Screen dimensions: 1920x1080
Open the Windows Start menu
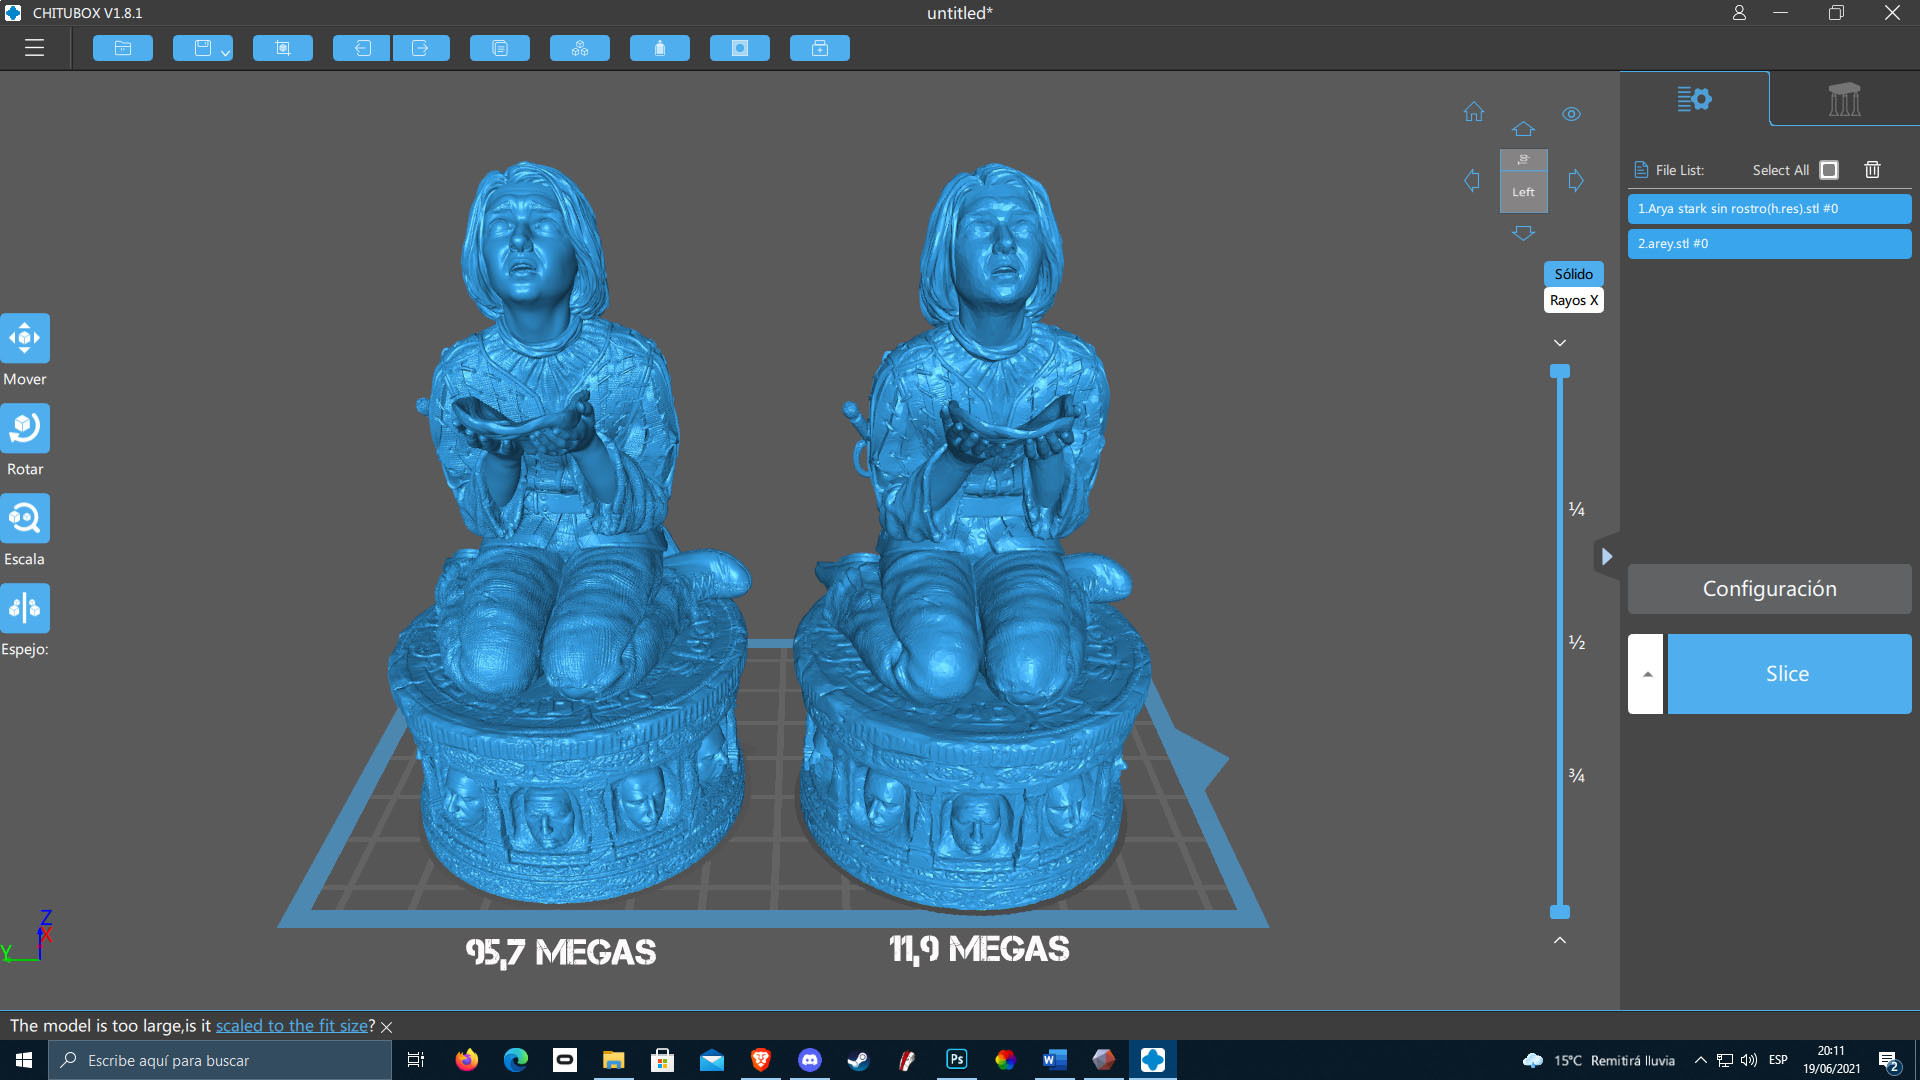click(x=24, y=1060)
